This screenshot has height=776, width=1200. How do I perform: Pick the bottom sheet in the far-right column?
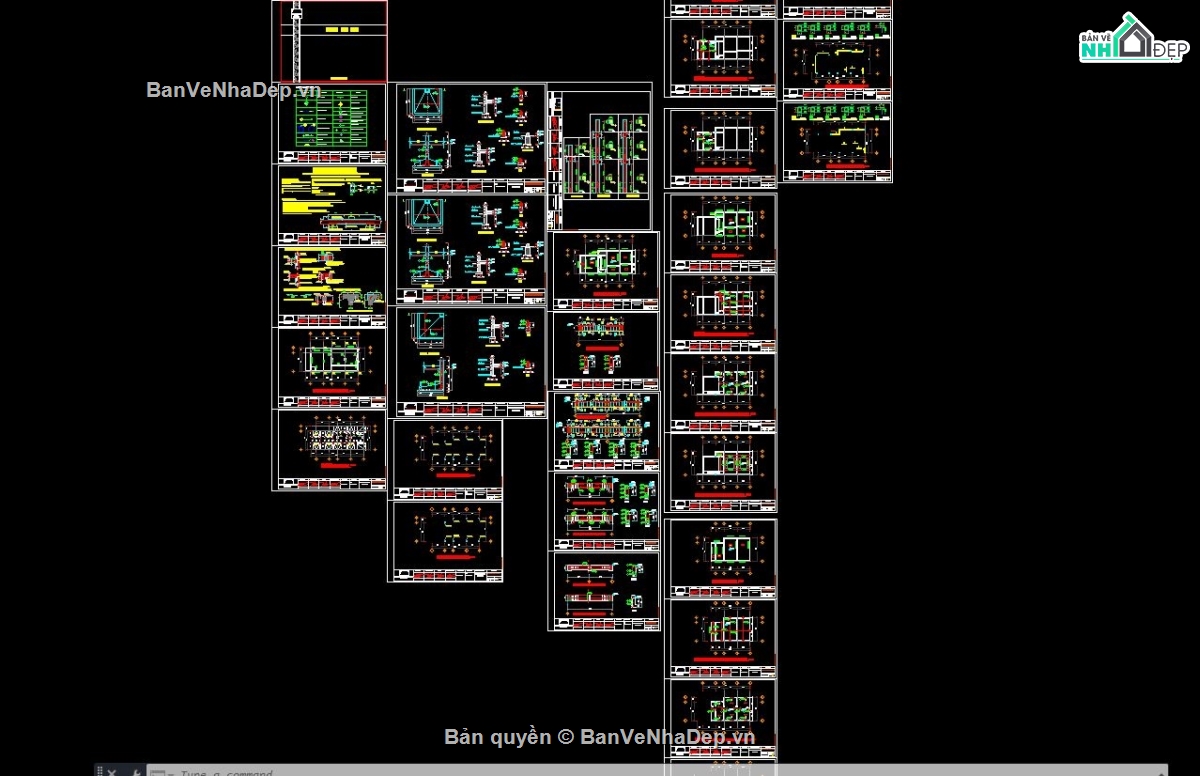(x=836, y=142)
